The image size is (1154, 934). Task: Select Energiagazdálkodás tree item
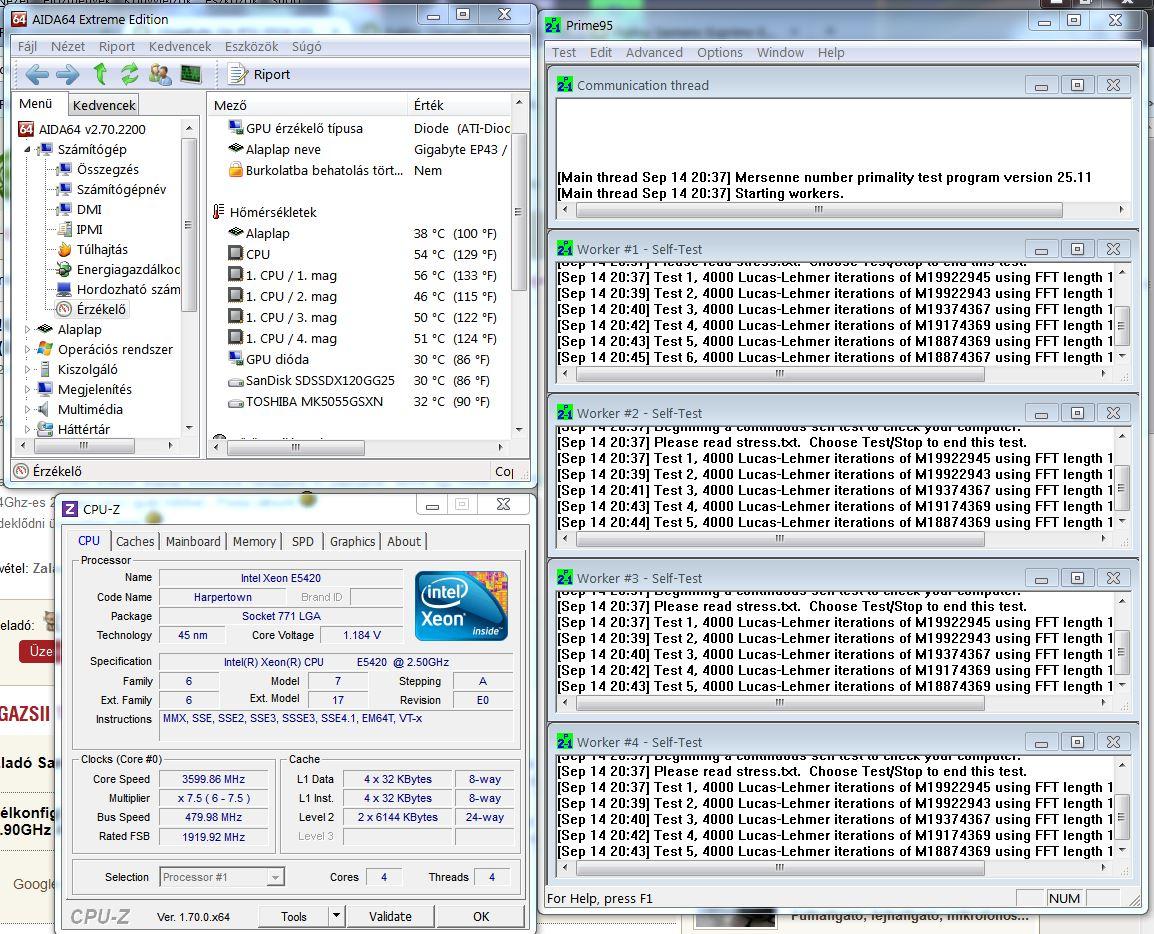[x=128, y=269]
